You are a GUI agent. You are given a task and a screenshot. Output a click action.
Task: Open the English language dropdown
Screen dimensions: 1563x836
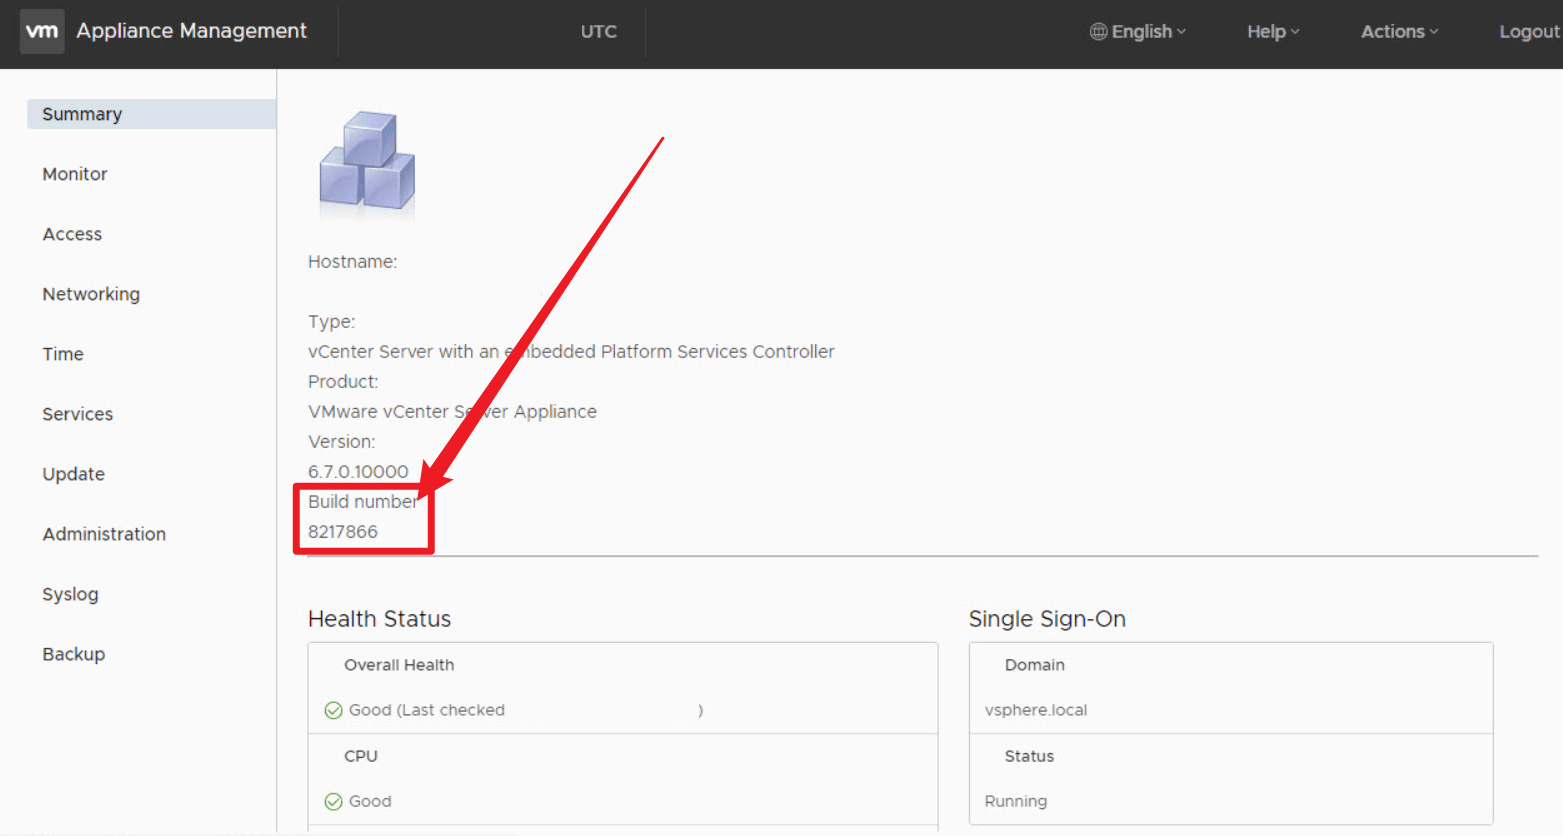pos(1138,31)
